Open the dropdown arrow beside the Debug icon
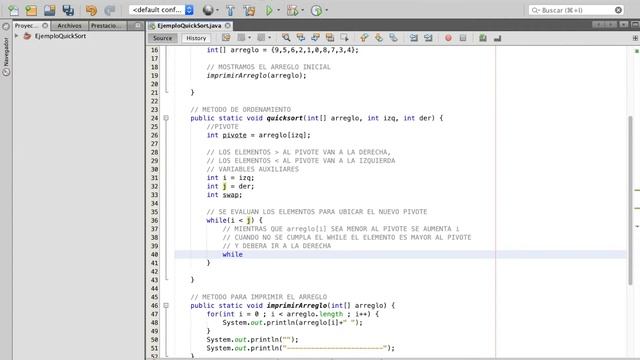This screenshot has height=360, width=640. point(302,10)
